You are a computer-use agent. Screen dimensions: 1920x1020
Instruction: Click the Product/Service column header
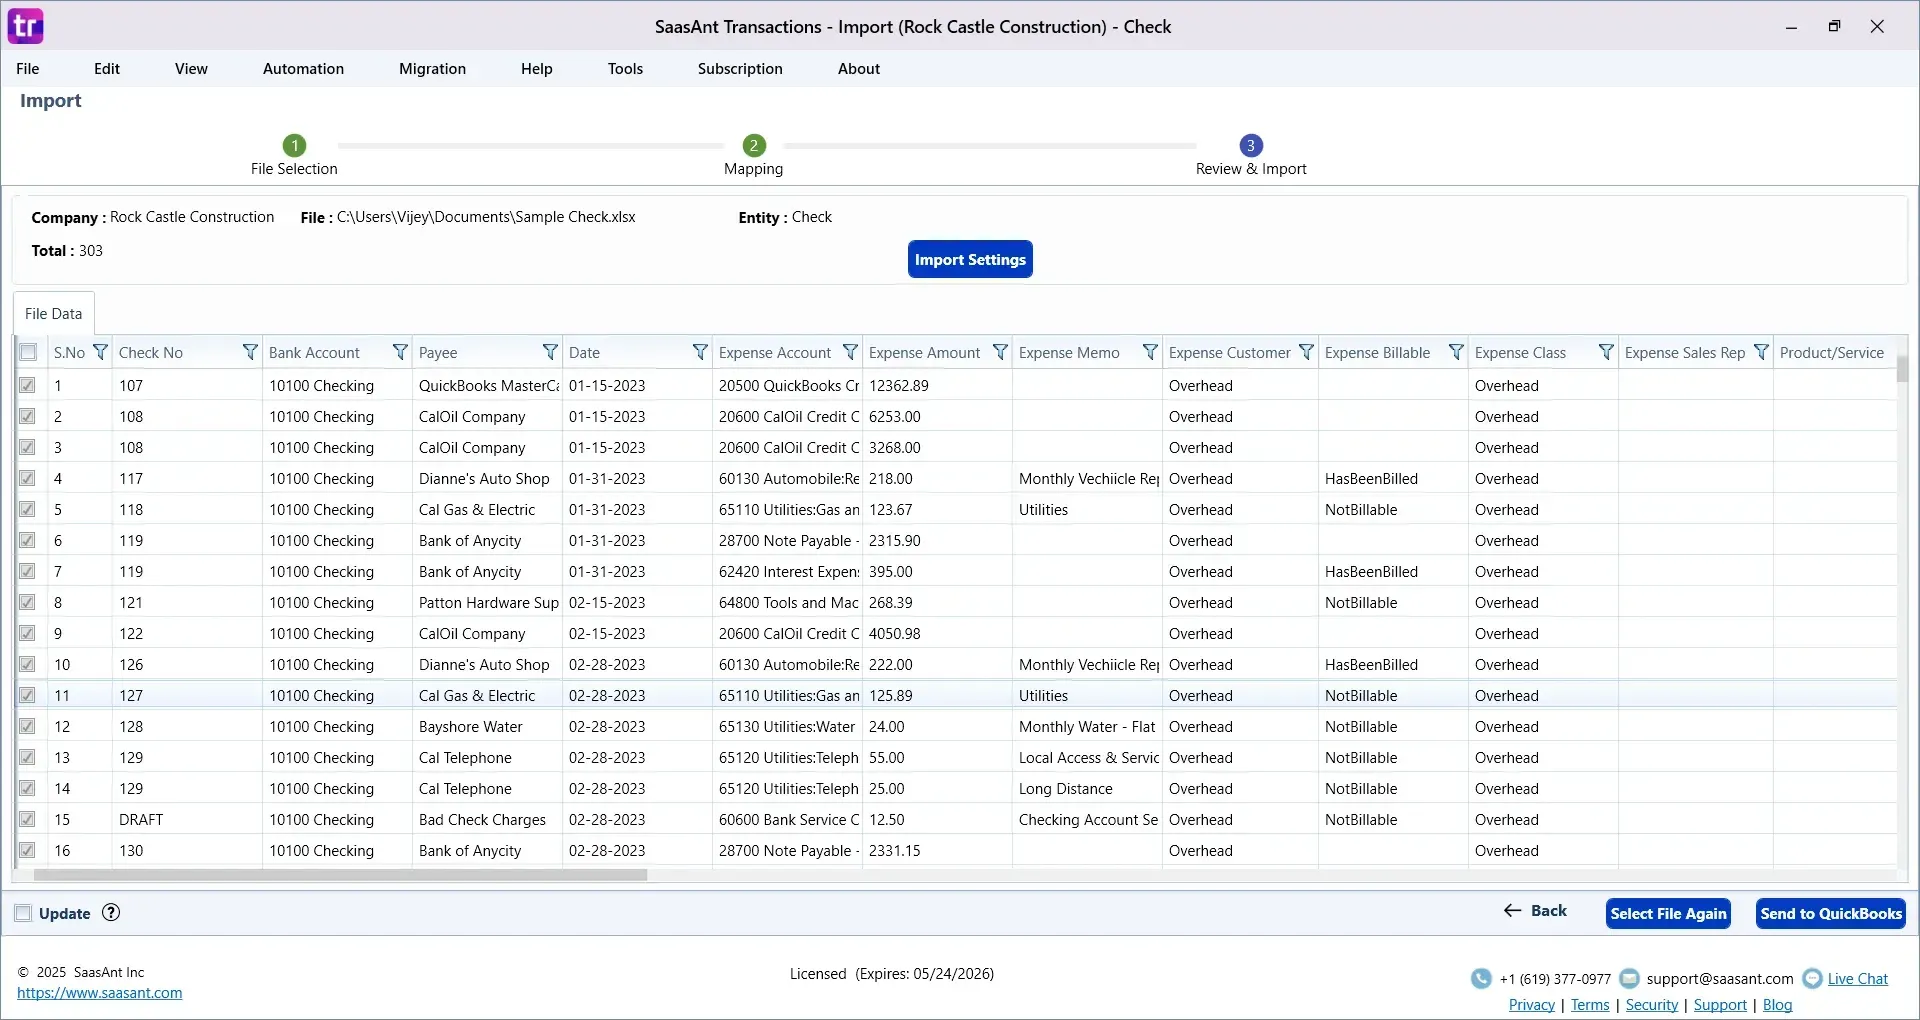[1834, 352]
